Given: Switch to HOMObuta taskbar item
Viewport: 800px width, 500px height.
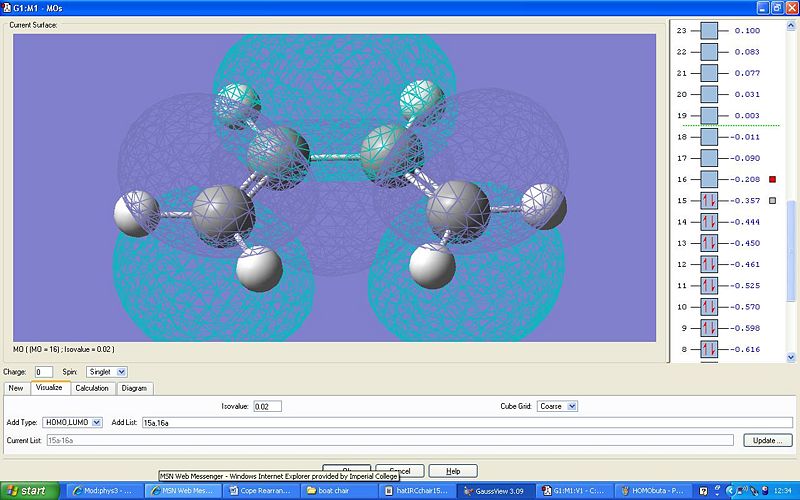Looking at the screenshot, I should (x=652, y=491).
